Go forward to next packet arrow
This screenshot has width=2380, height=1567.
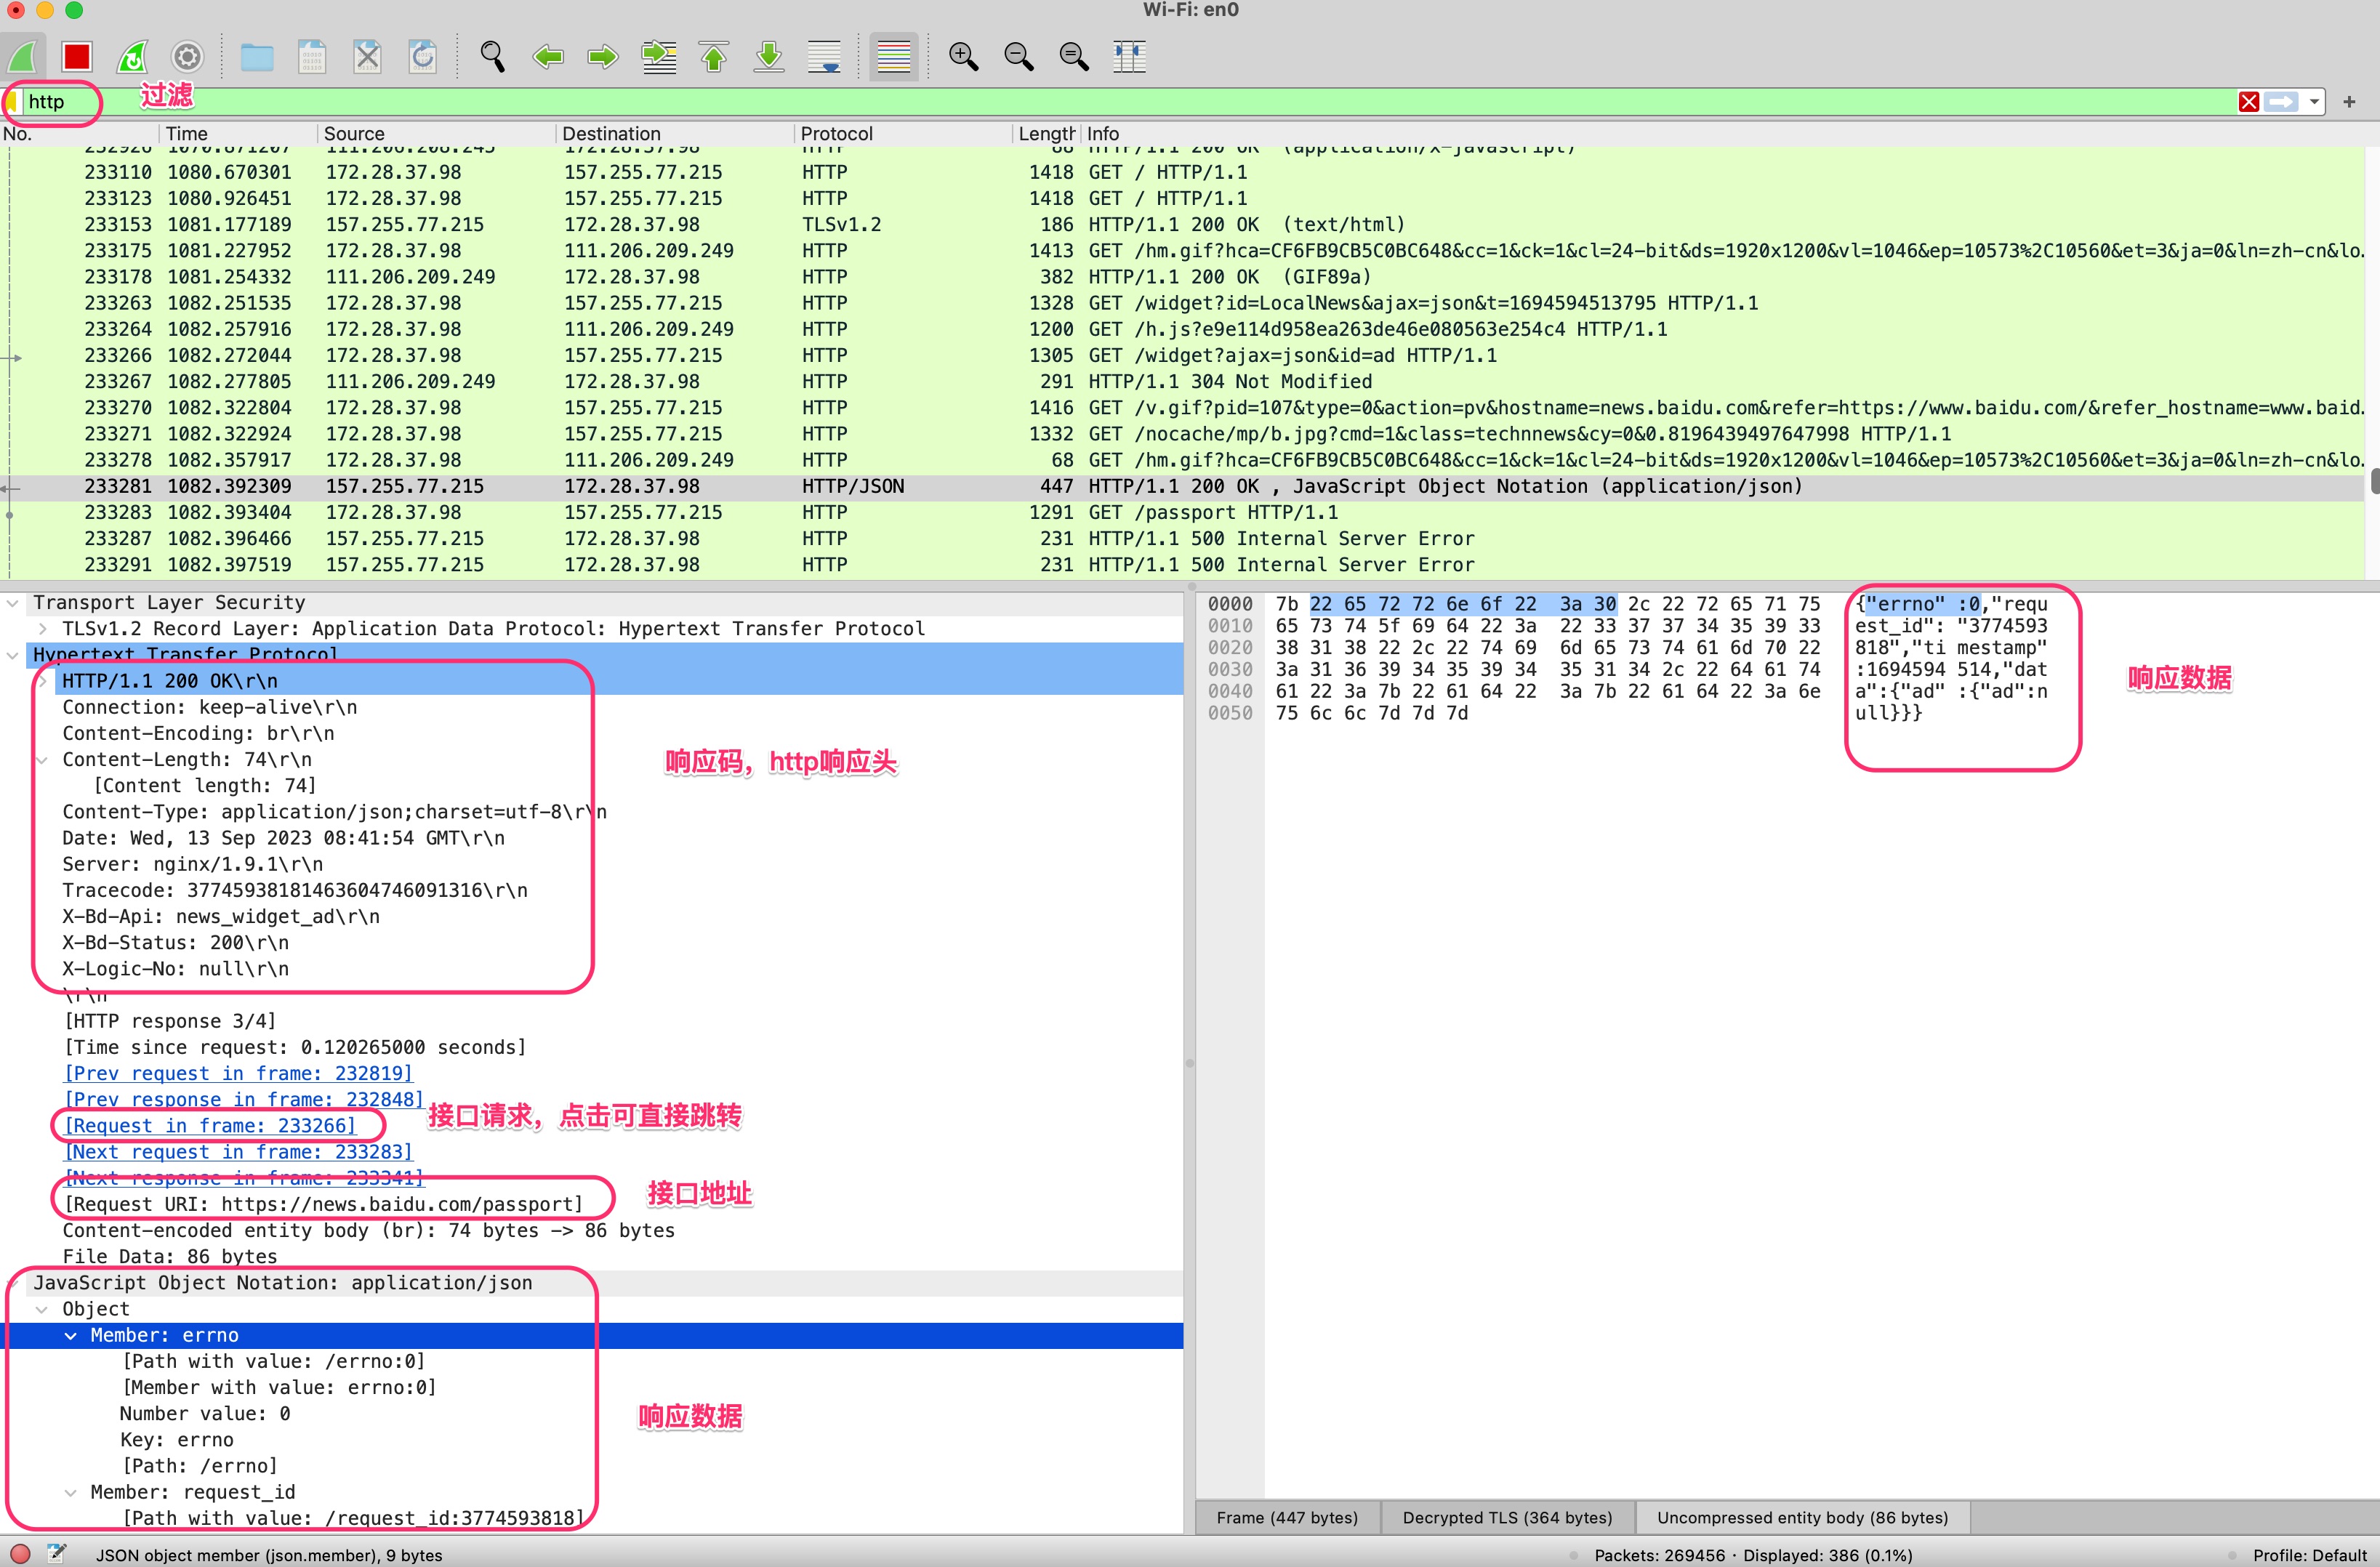[603, 56]
